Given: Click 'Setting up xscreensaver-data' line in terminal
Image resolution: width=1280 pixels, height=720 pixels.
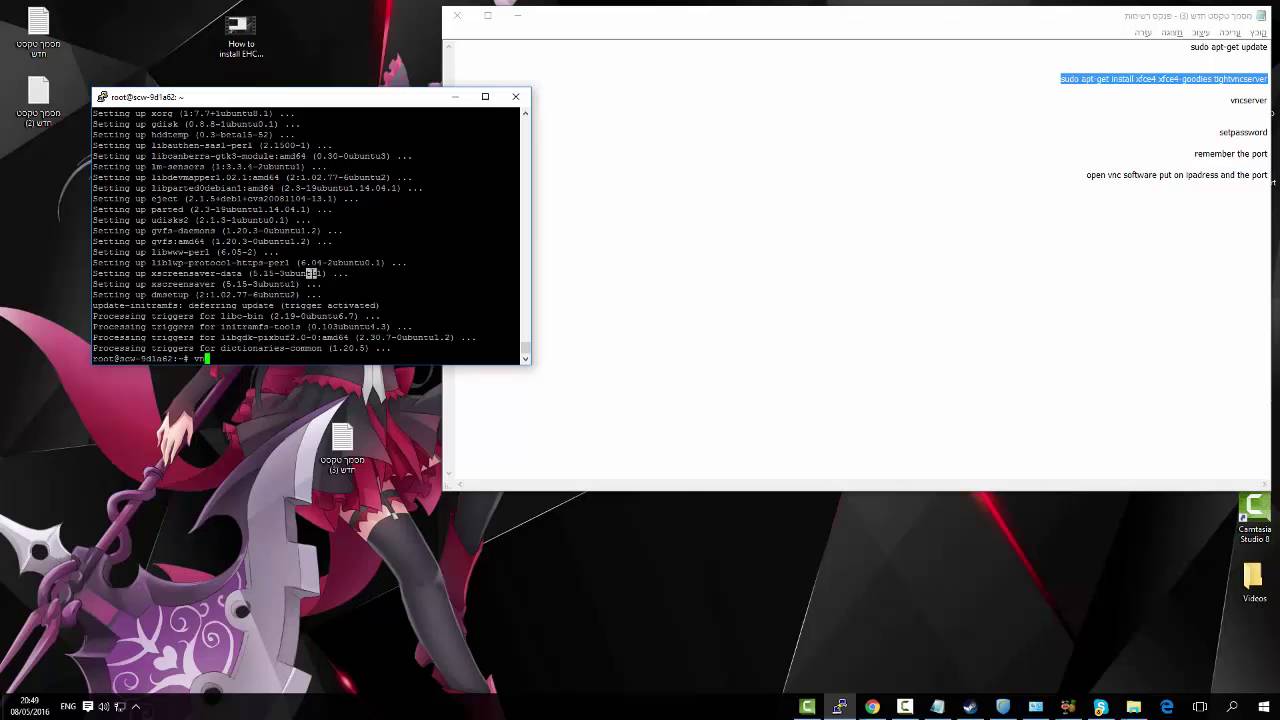Looking at the screenshot, I should 220,273.
